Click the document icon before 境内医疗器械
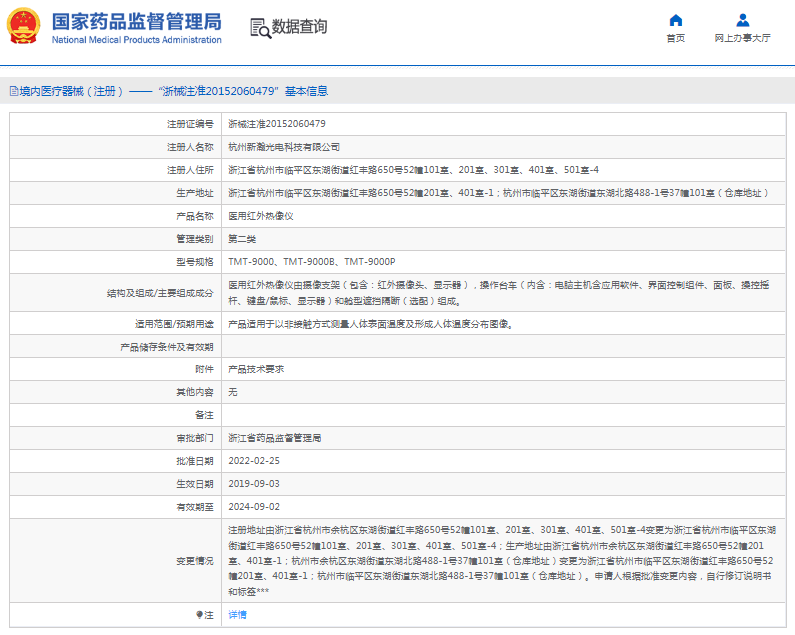 coord(12,91)
